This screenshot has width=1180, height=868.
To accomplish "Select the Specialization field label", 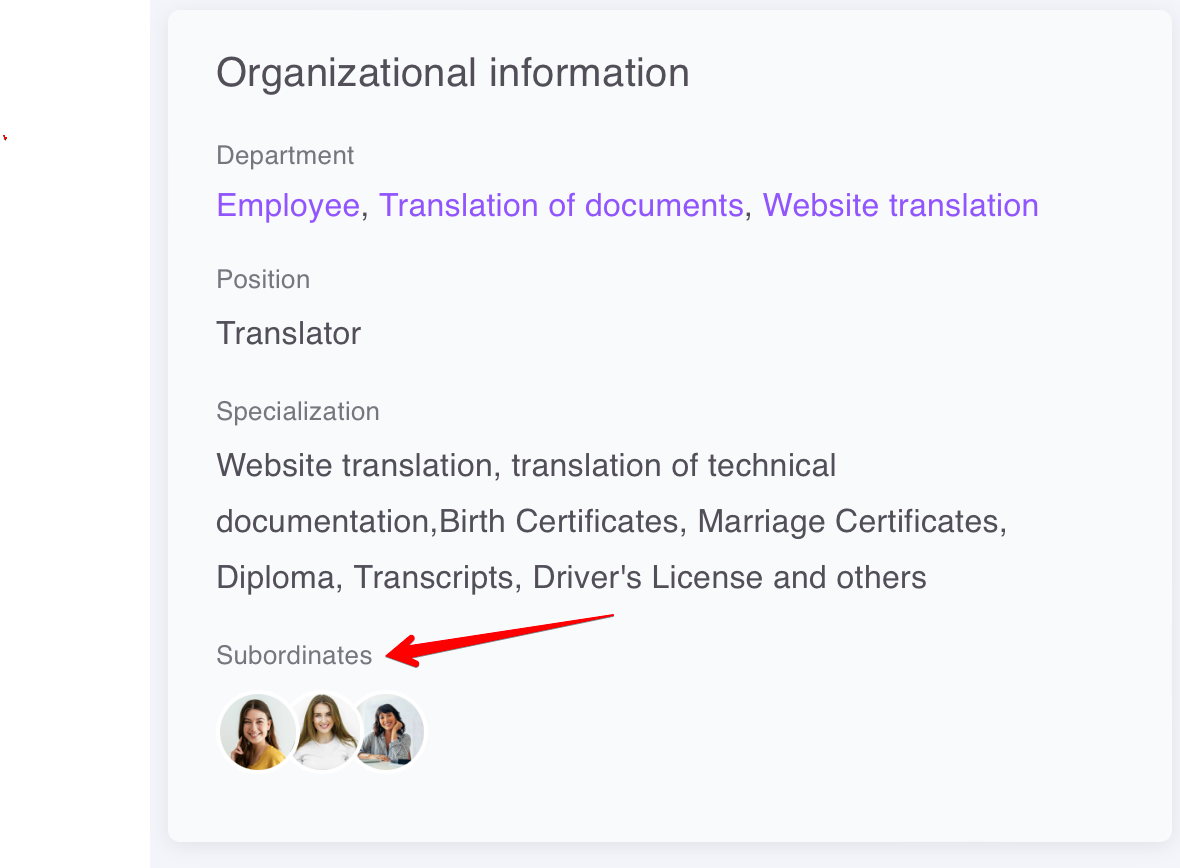I will coord(298,412).
